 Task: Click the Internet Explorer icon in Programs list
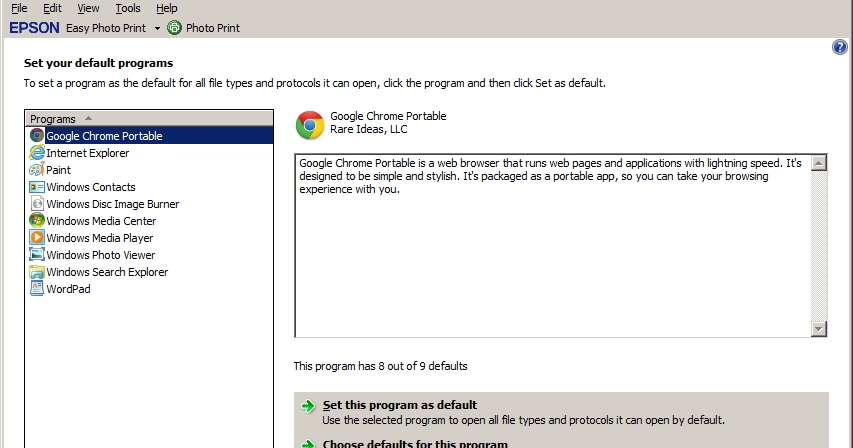click(x=36, y=153)
